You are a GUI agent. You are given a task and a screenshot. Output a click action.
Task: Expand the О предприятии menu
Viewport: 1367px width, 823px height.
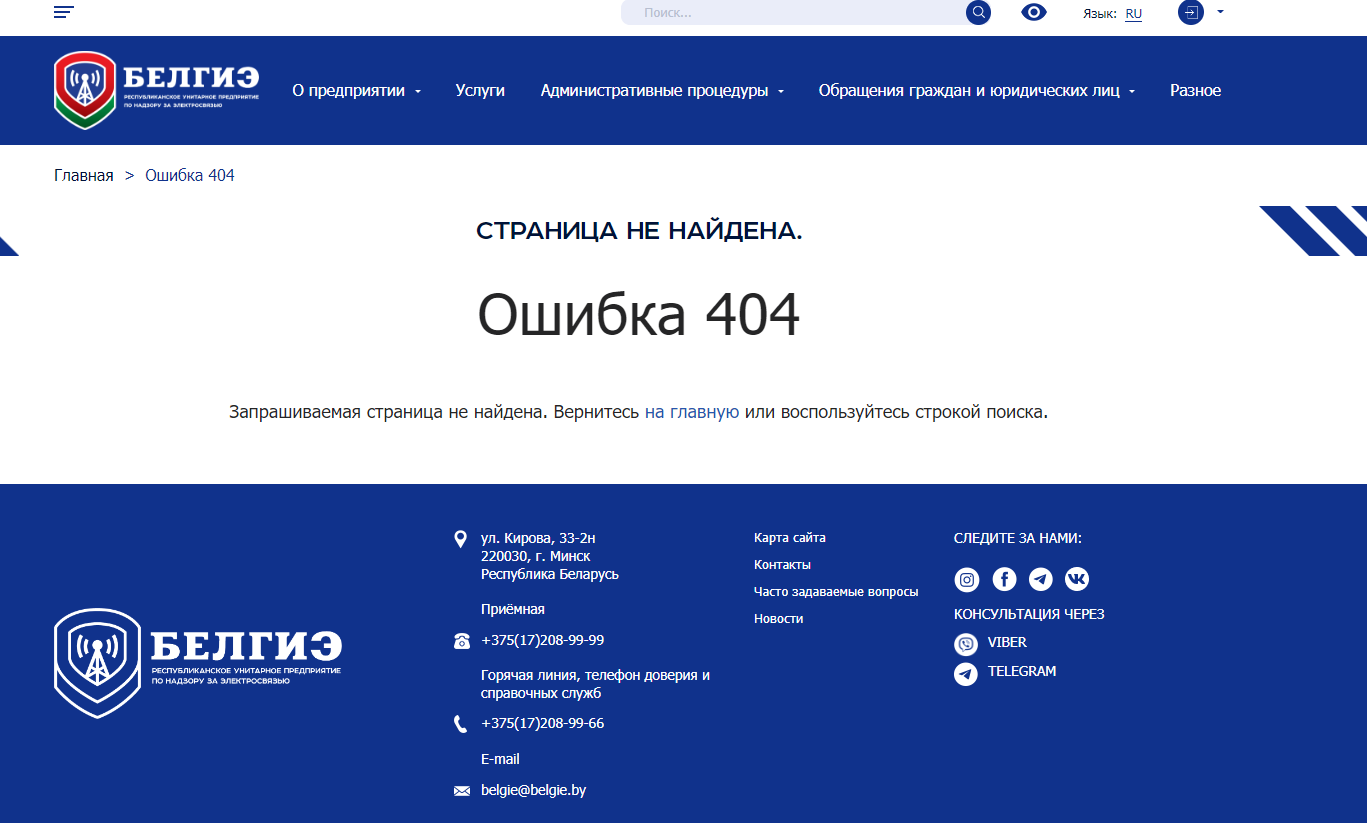point(356,90)
